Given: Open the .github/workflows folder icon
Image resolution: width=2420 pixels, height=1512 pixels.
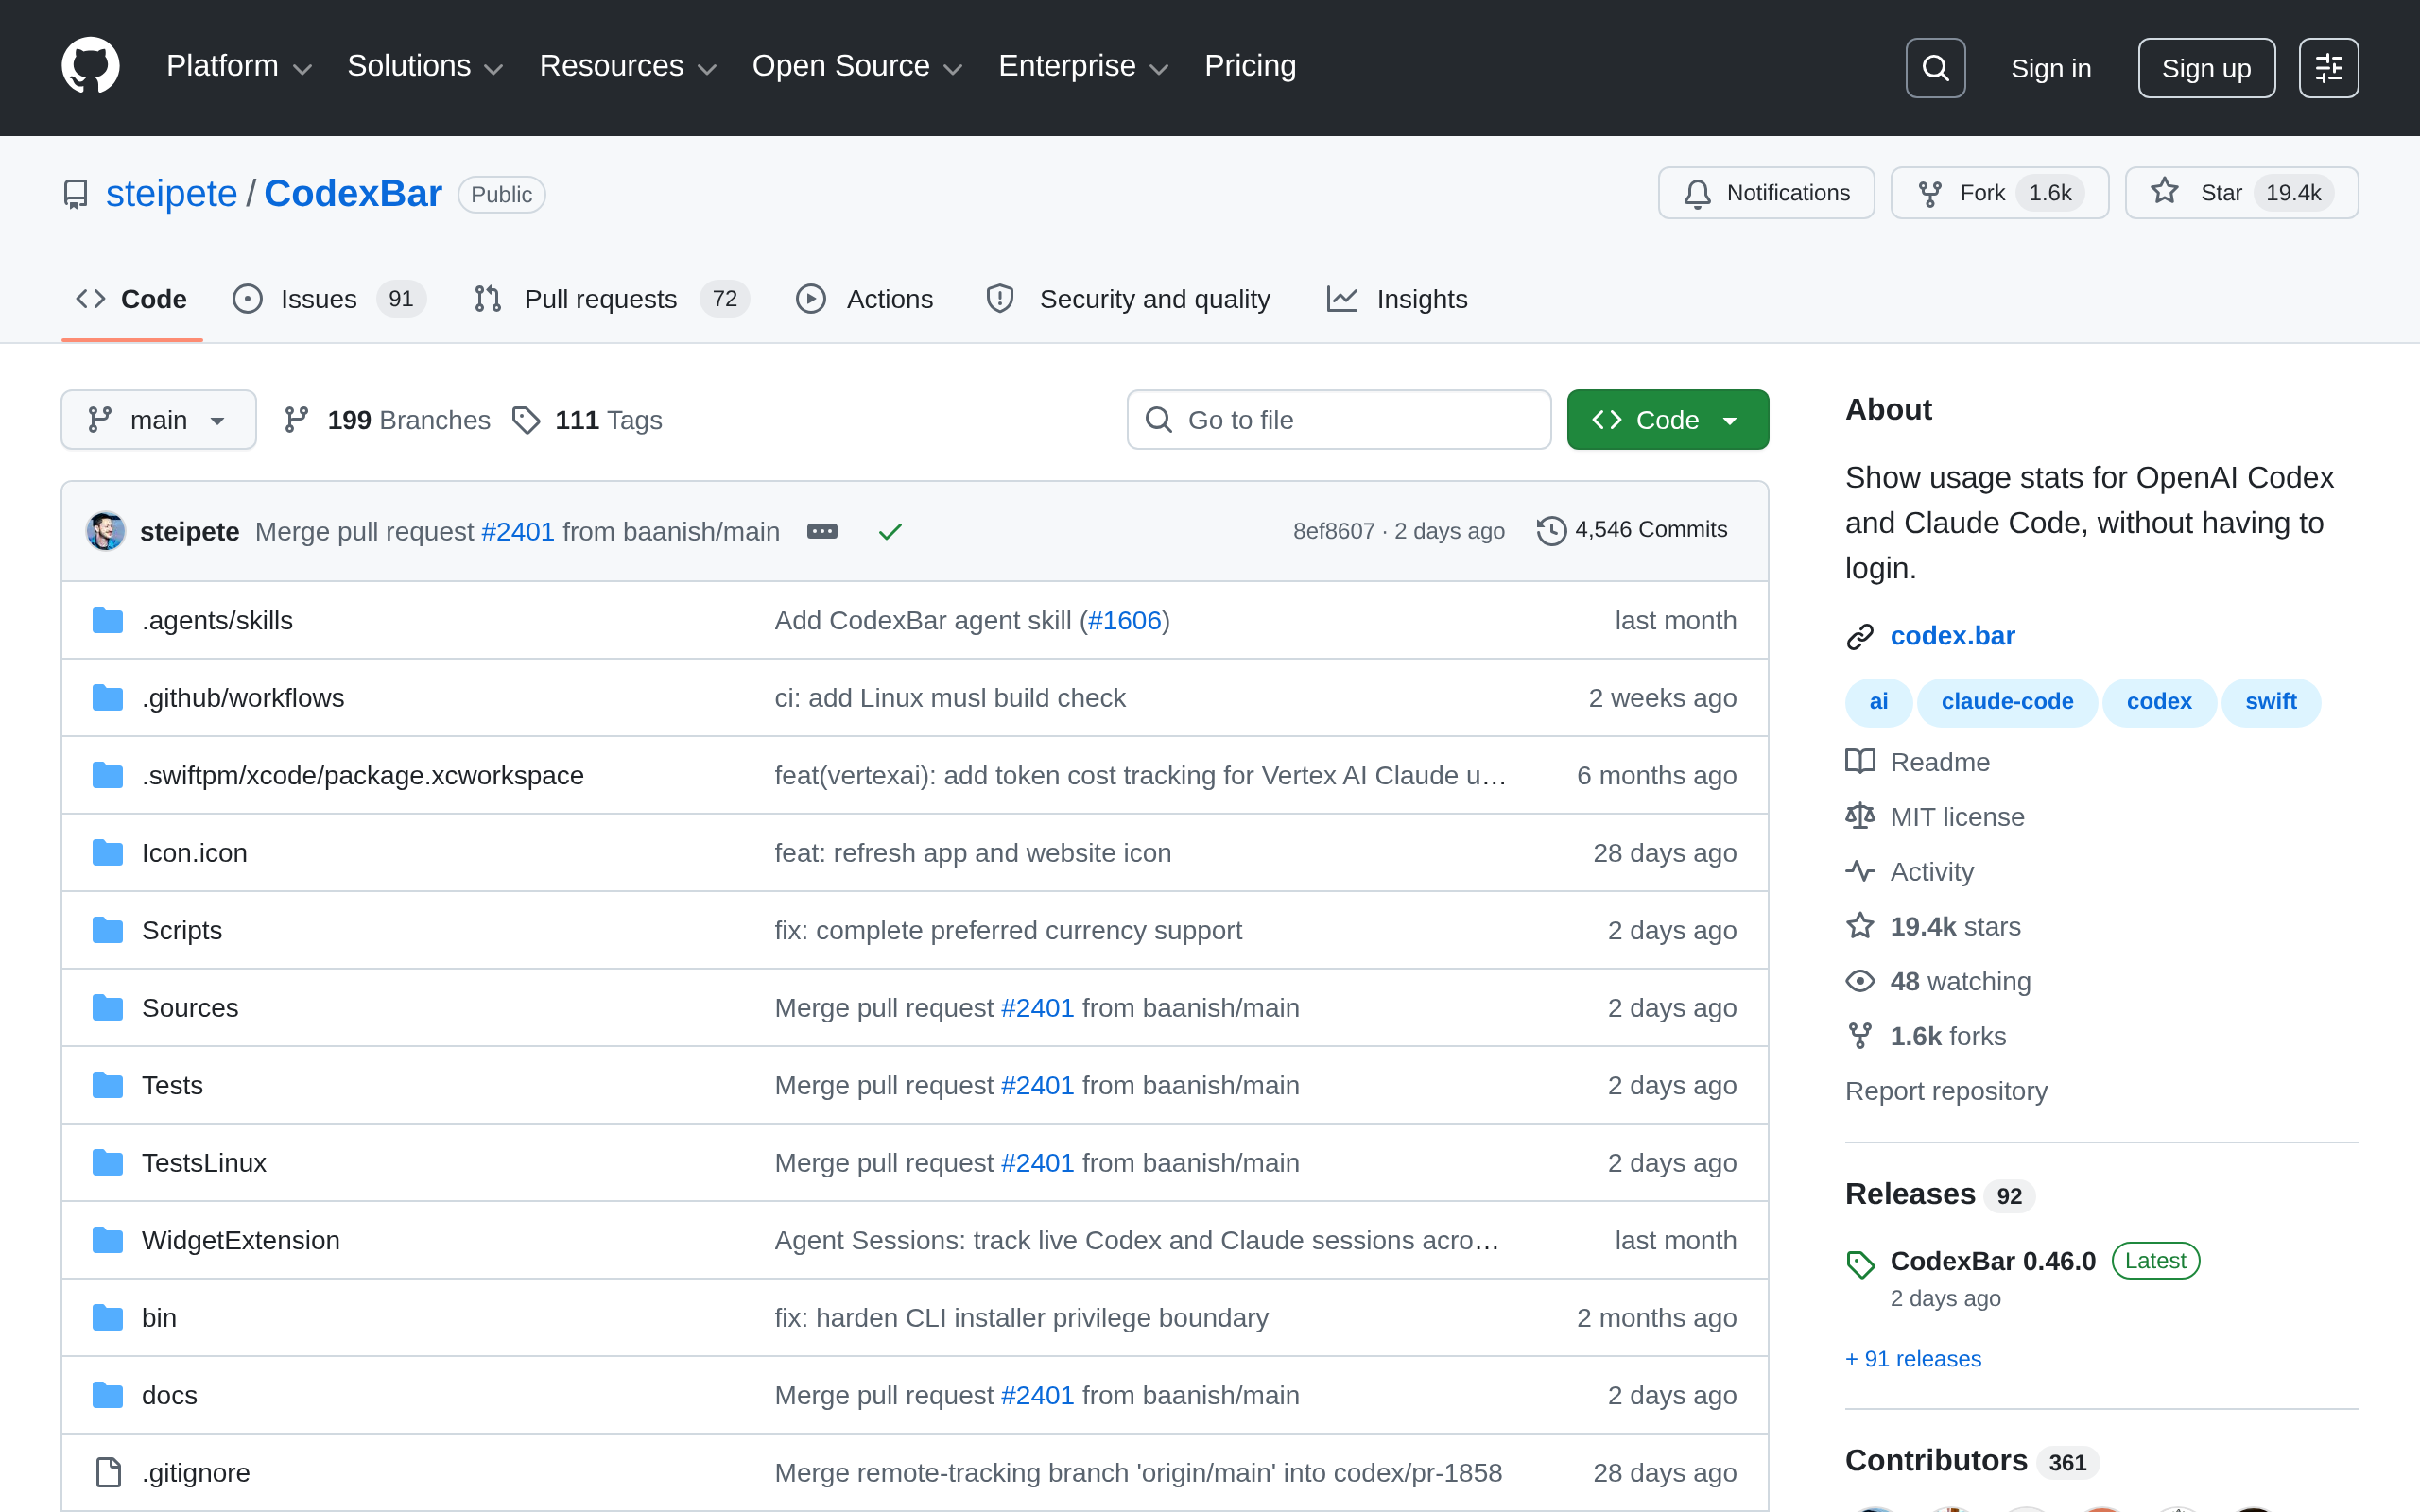Looking at the screenshot, I should pos(108,698).
